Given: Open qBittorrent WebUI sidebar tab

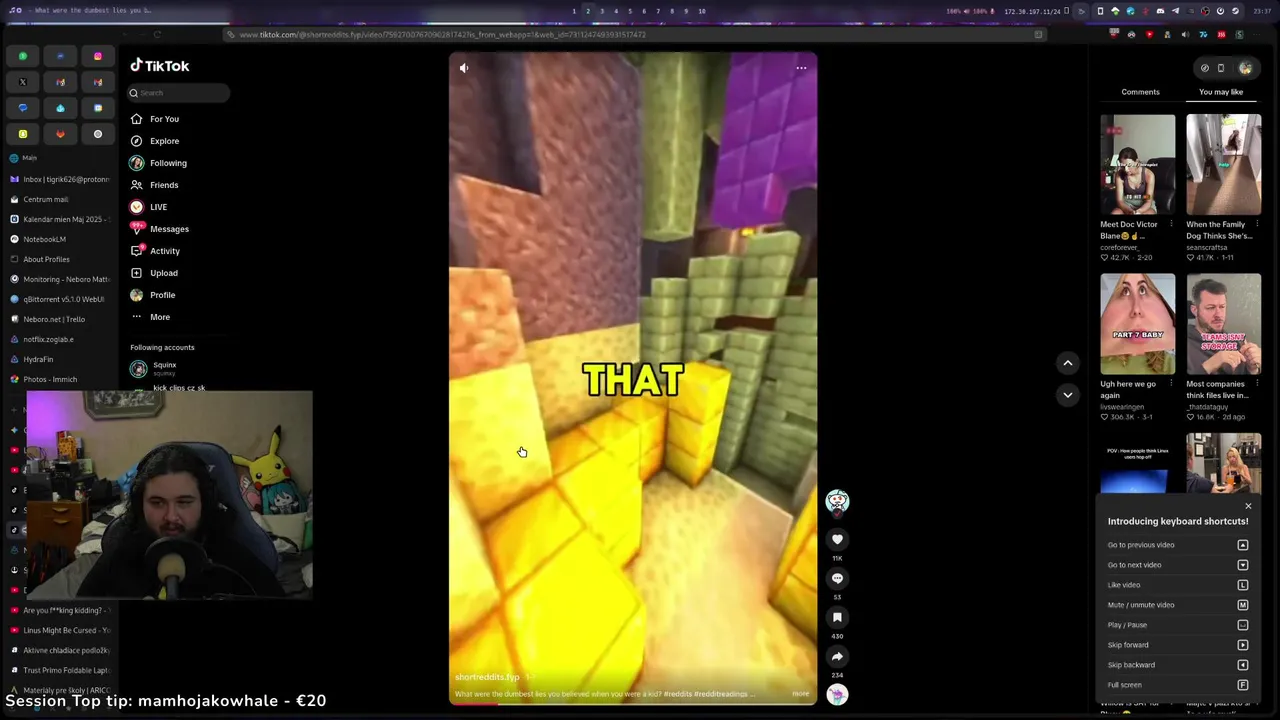Looking at the screenshot, I should click(60, 299).
